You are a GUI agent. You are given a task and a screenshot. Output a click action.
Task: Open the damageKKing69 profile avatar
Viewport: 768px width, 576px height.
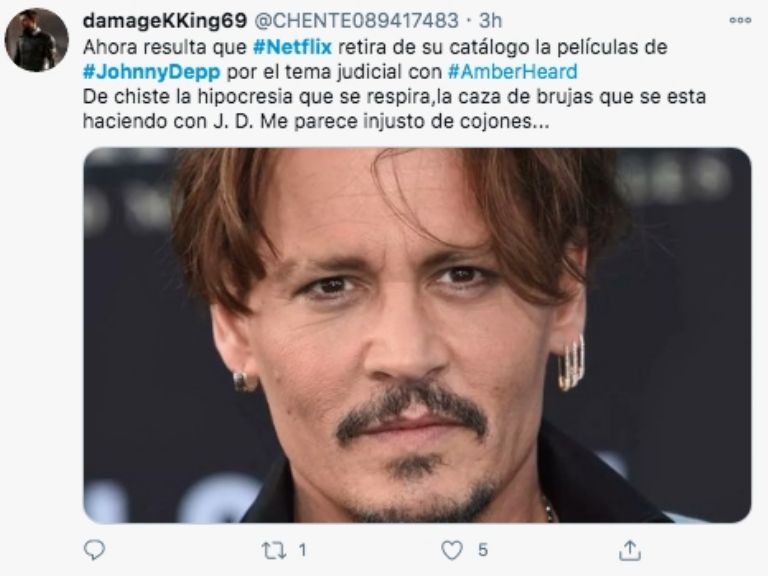click(36, 40)
